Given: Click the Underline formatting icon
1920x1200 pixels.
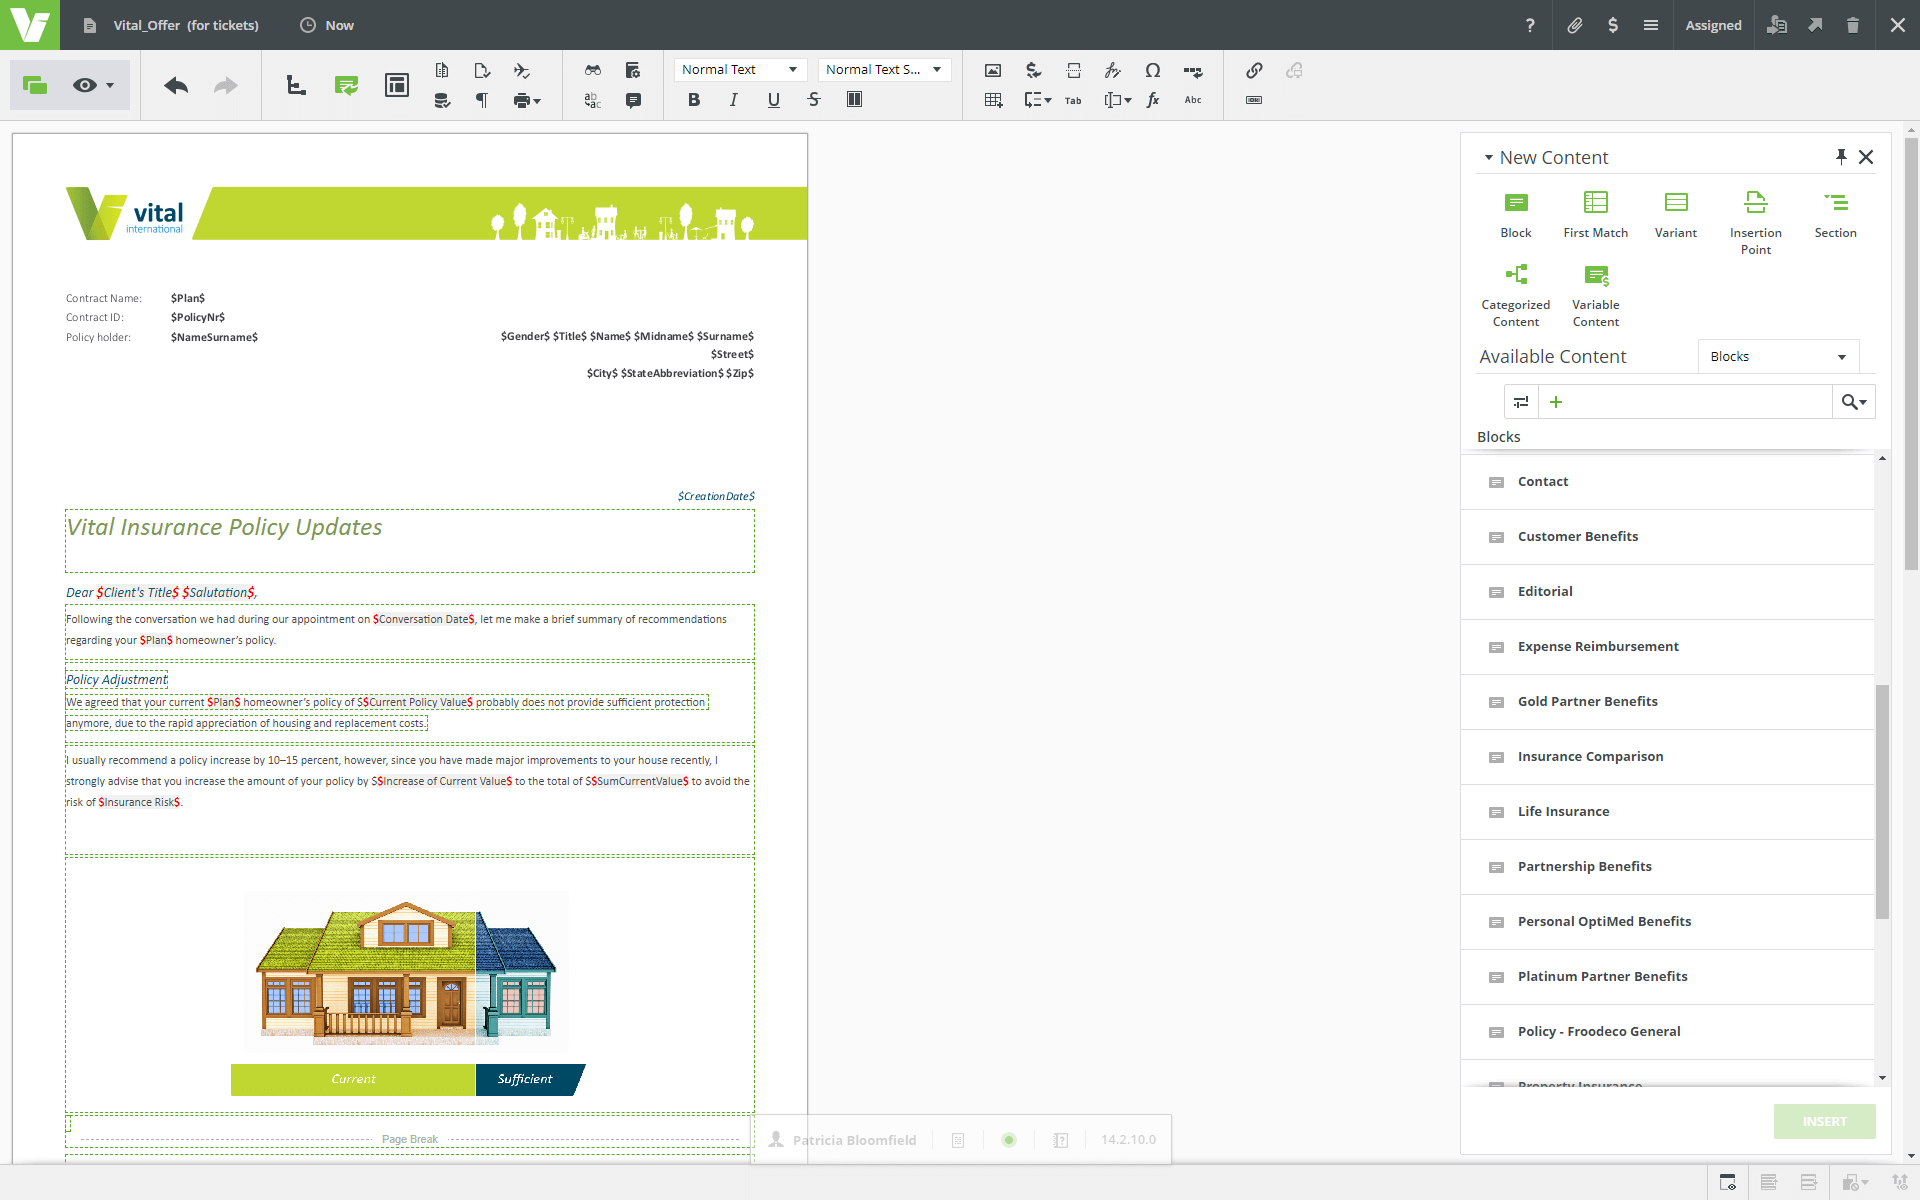Looking at the screenshot, I should 771,98.
